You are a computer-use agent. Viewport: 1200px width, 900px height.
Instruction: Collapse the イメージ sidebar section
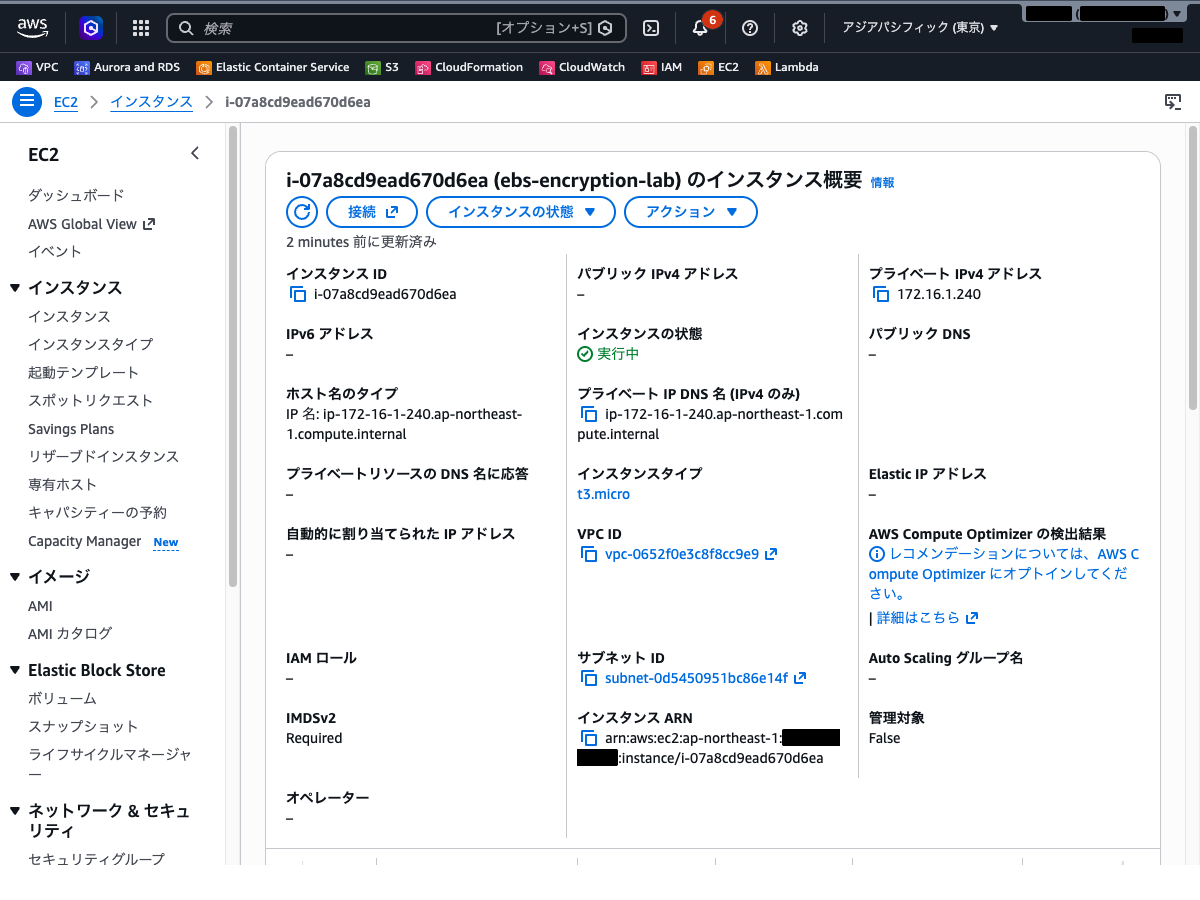point(15,576)
